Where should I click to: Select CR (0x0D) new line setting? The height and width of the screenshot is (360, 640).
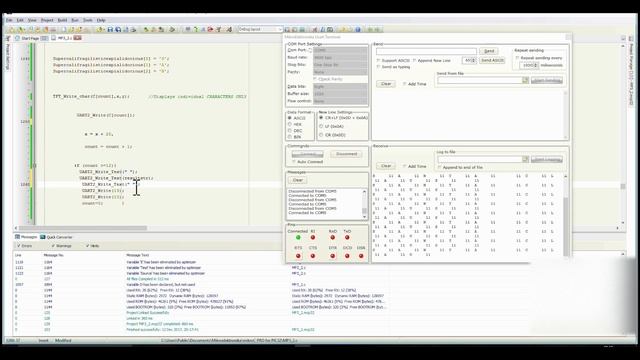pos(321,135)
